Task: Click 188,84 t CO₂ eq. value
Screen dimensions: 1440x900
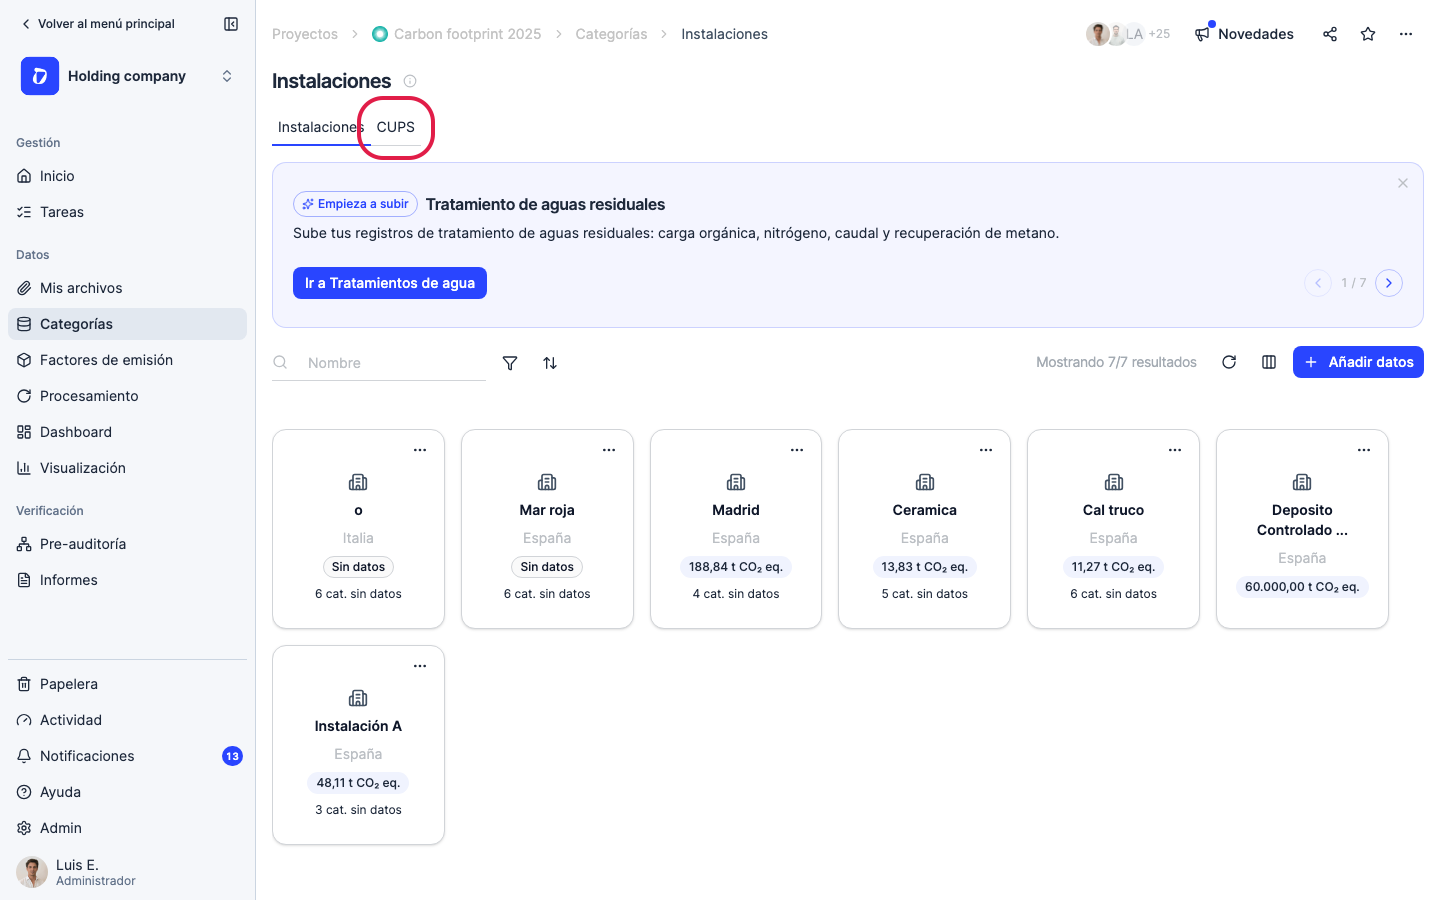Action: [x=736, y=567]
